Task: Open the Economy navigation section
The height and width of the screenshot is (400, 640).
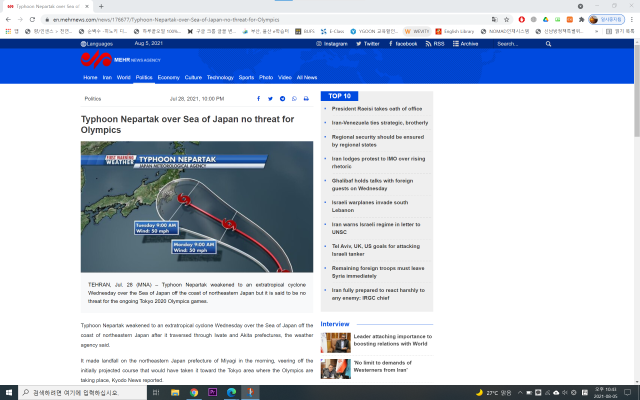Action: 168,77
